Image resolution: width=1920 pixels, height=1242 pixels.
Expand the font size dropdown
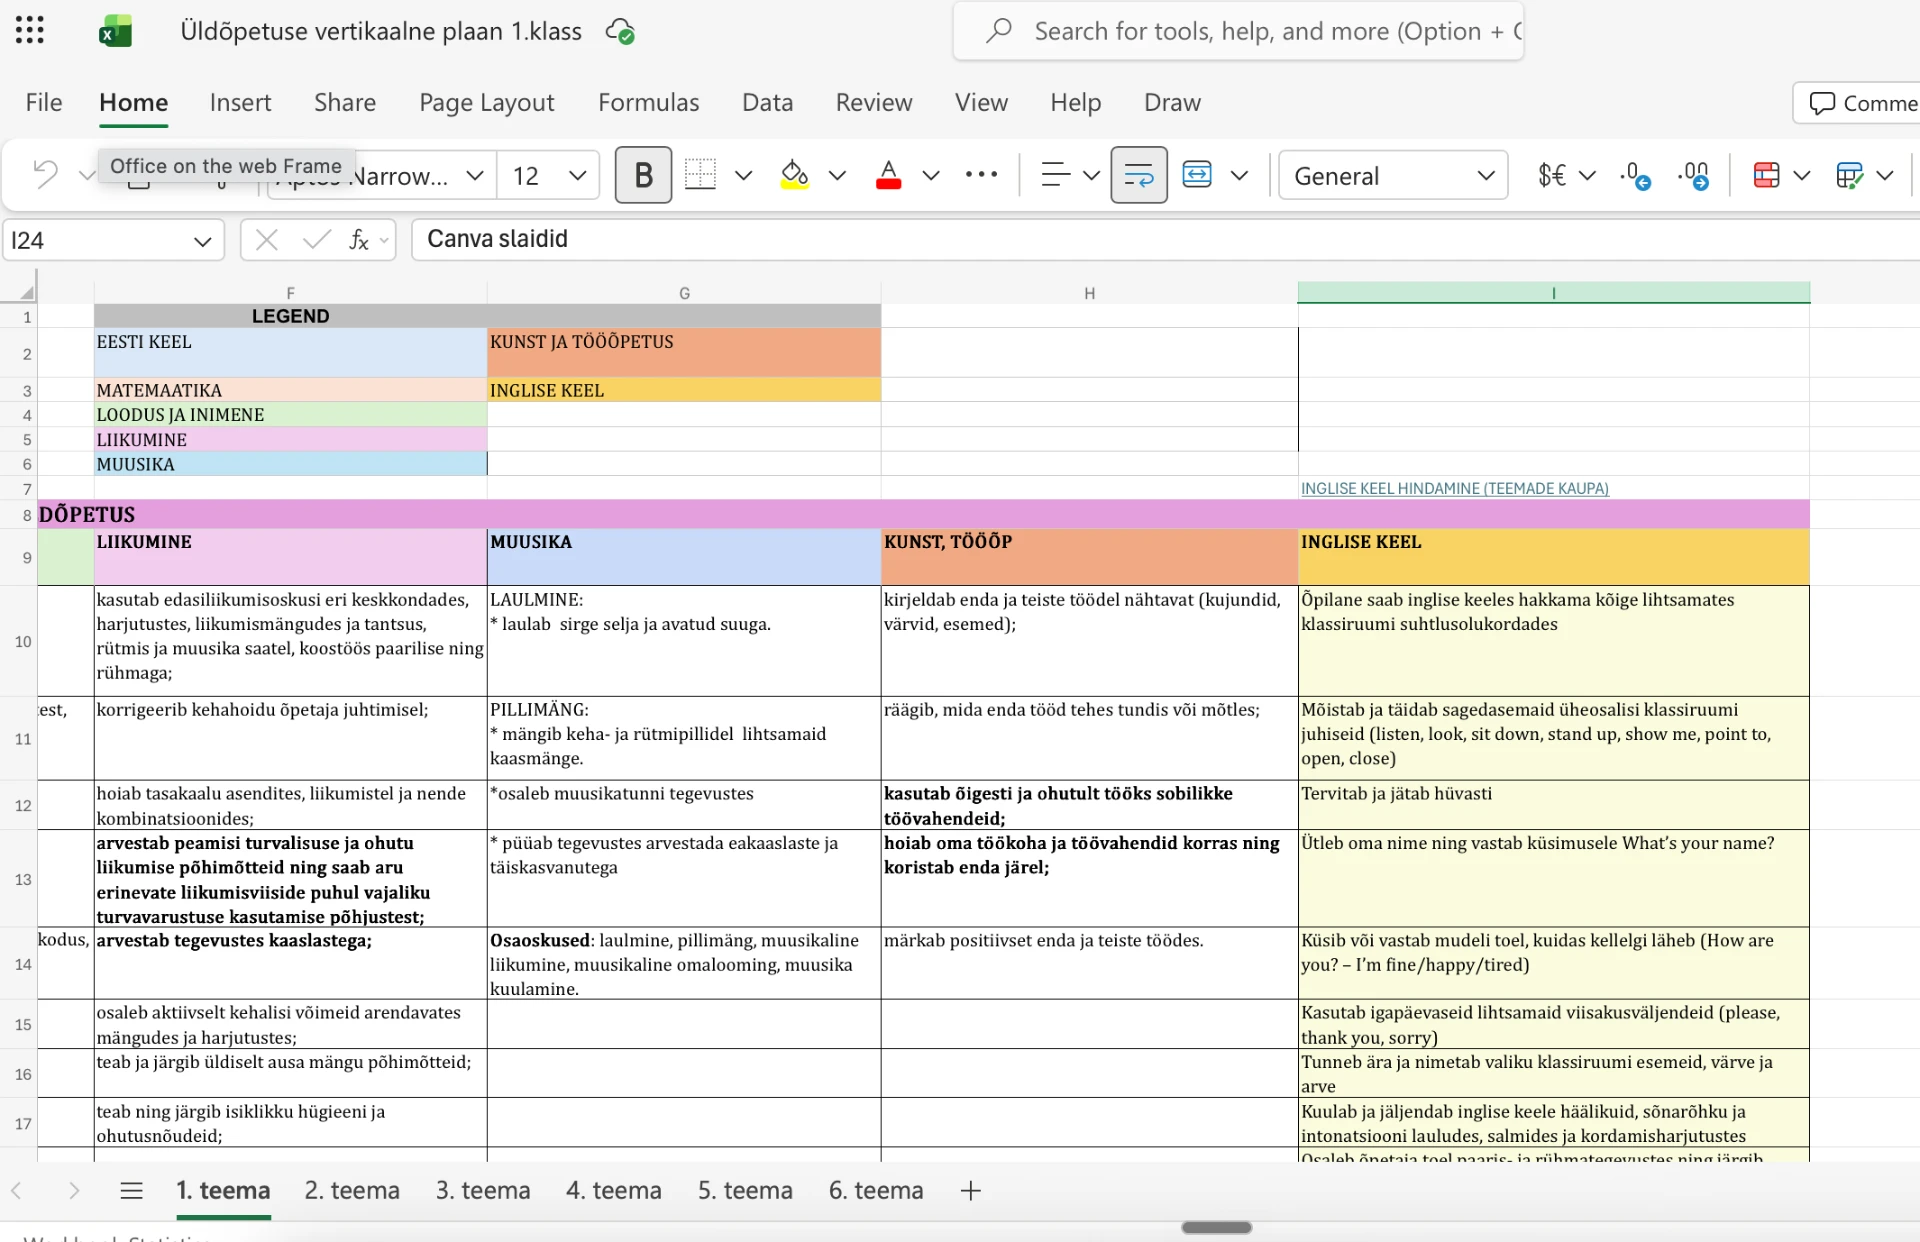pos(577,176)
